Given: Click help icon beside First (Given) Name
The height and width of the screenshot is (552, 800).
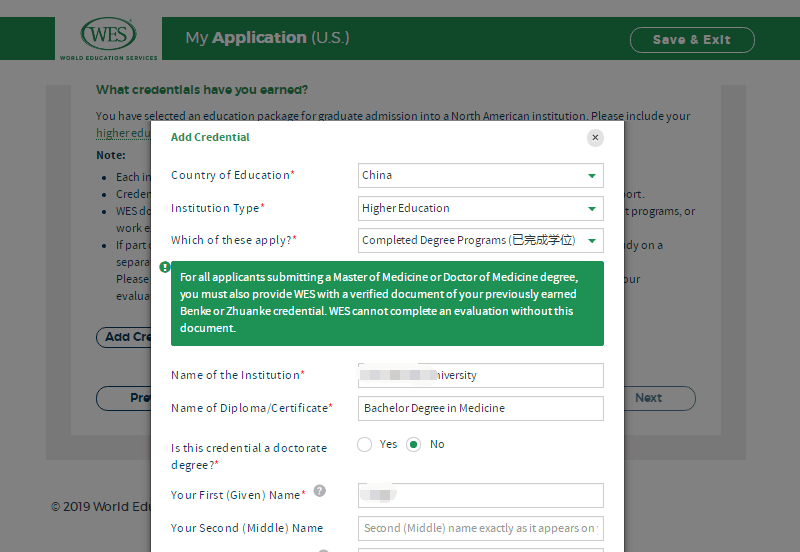Looking at the screenshot, I should [320, 491].
